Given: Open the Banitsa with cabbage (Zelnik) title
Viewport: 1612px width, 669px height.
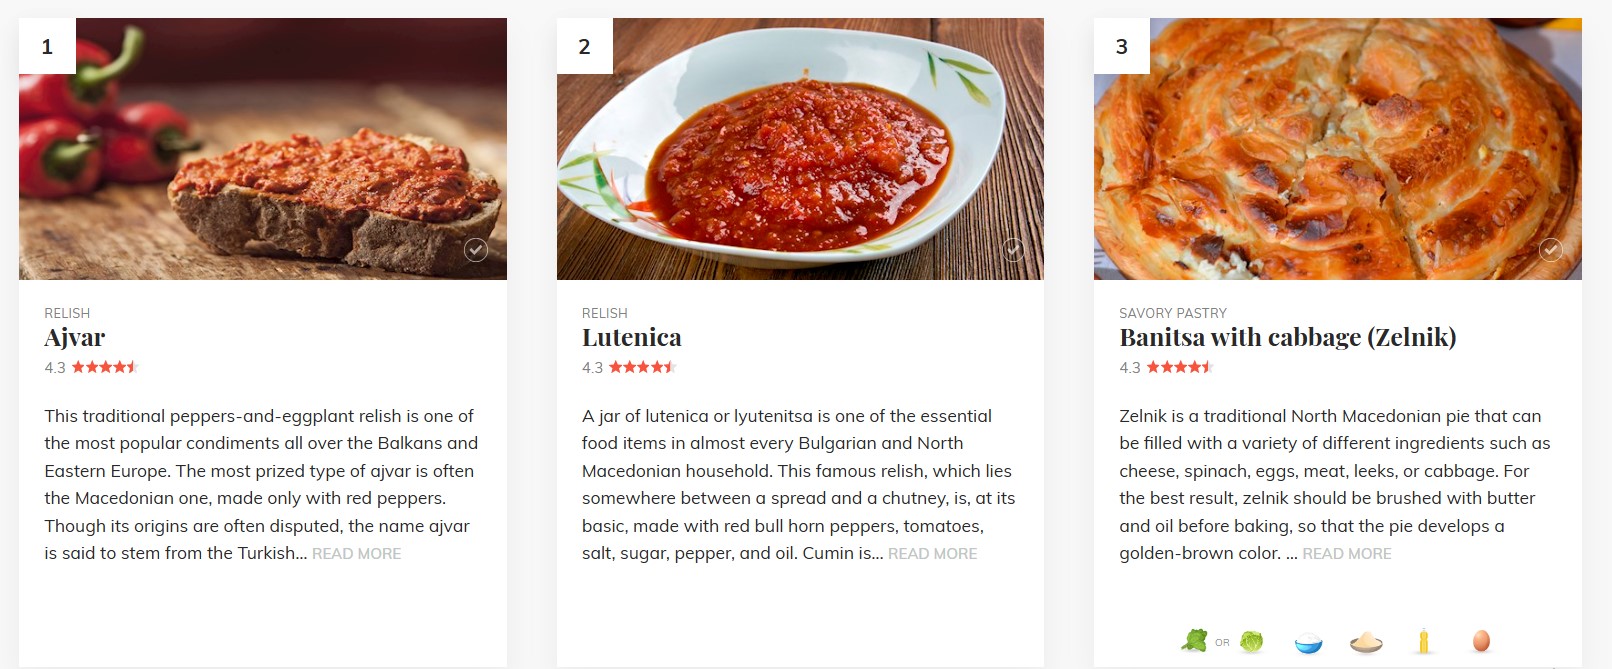Looking at the screenshot, I should (x=1287, y=338).
